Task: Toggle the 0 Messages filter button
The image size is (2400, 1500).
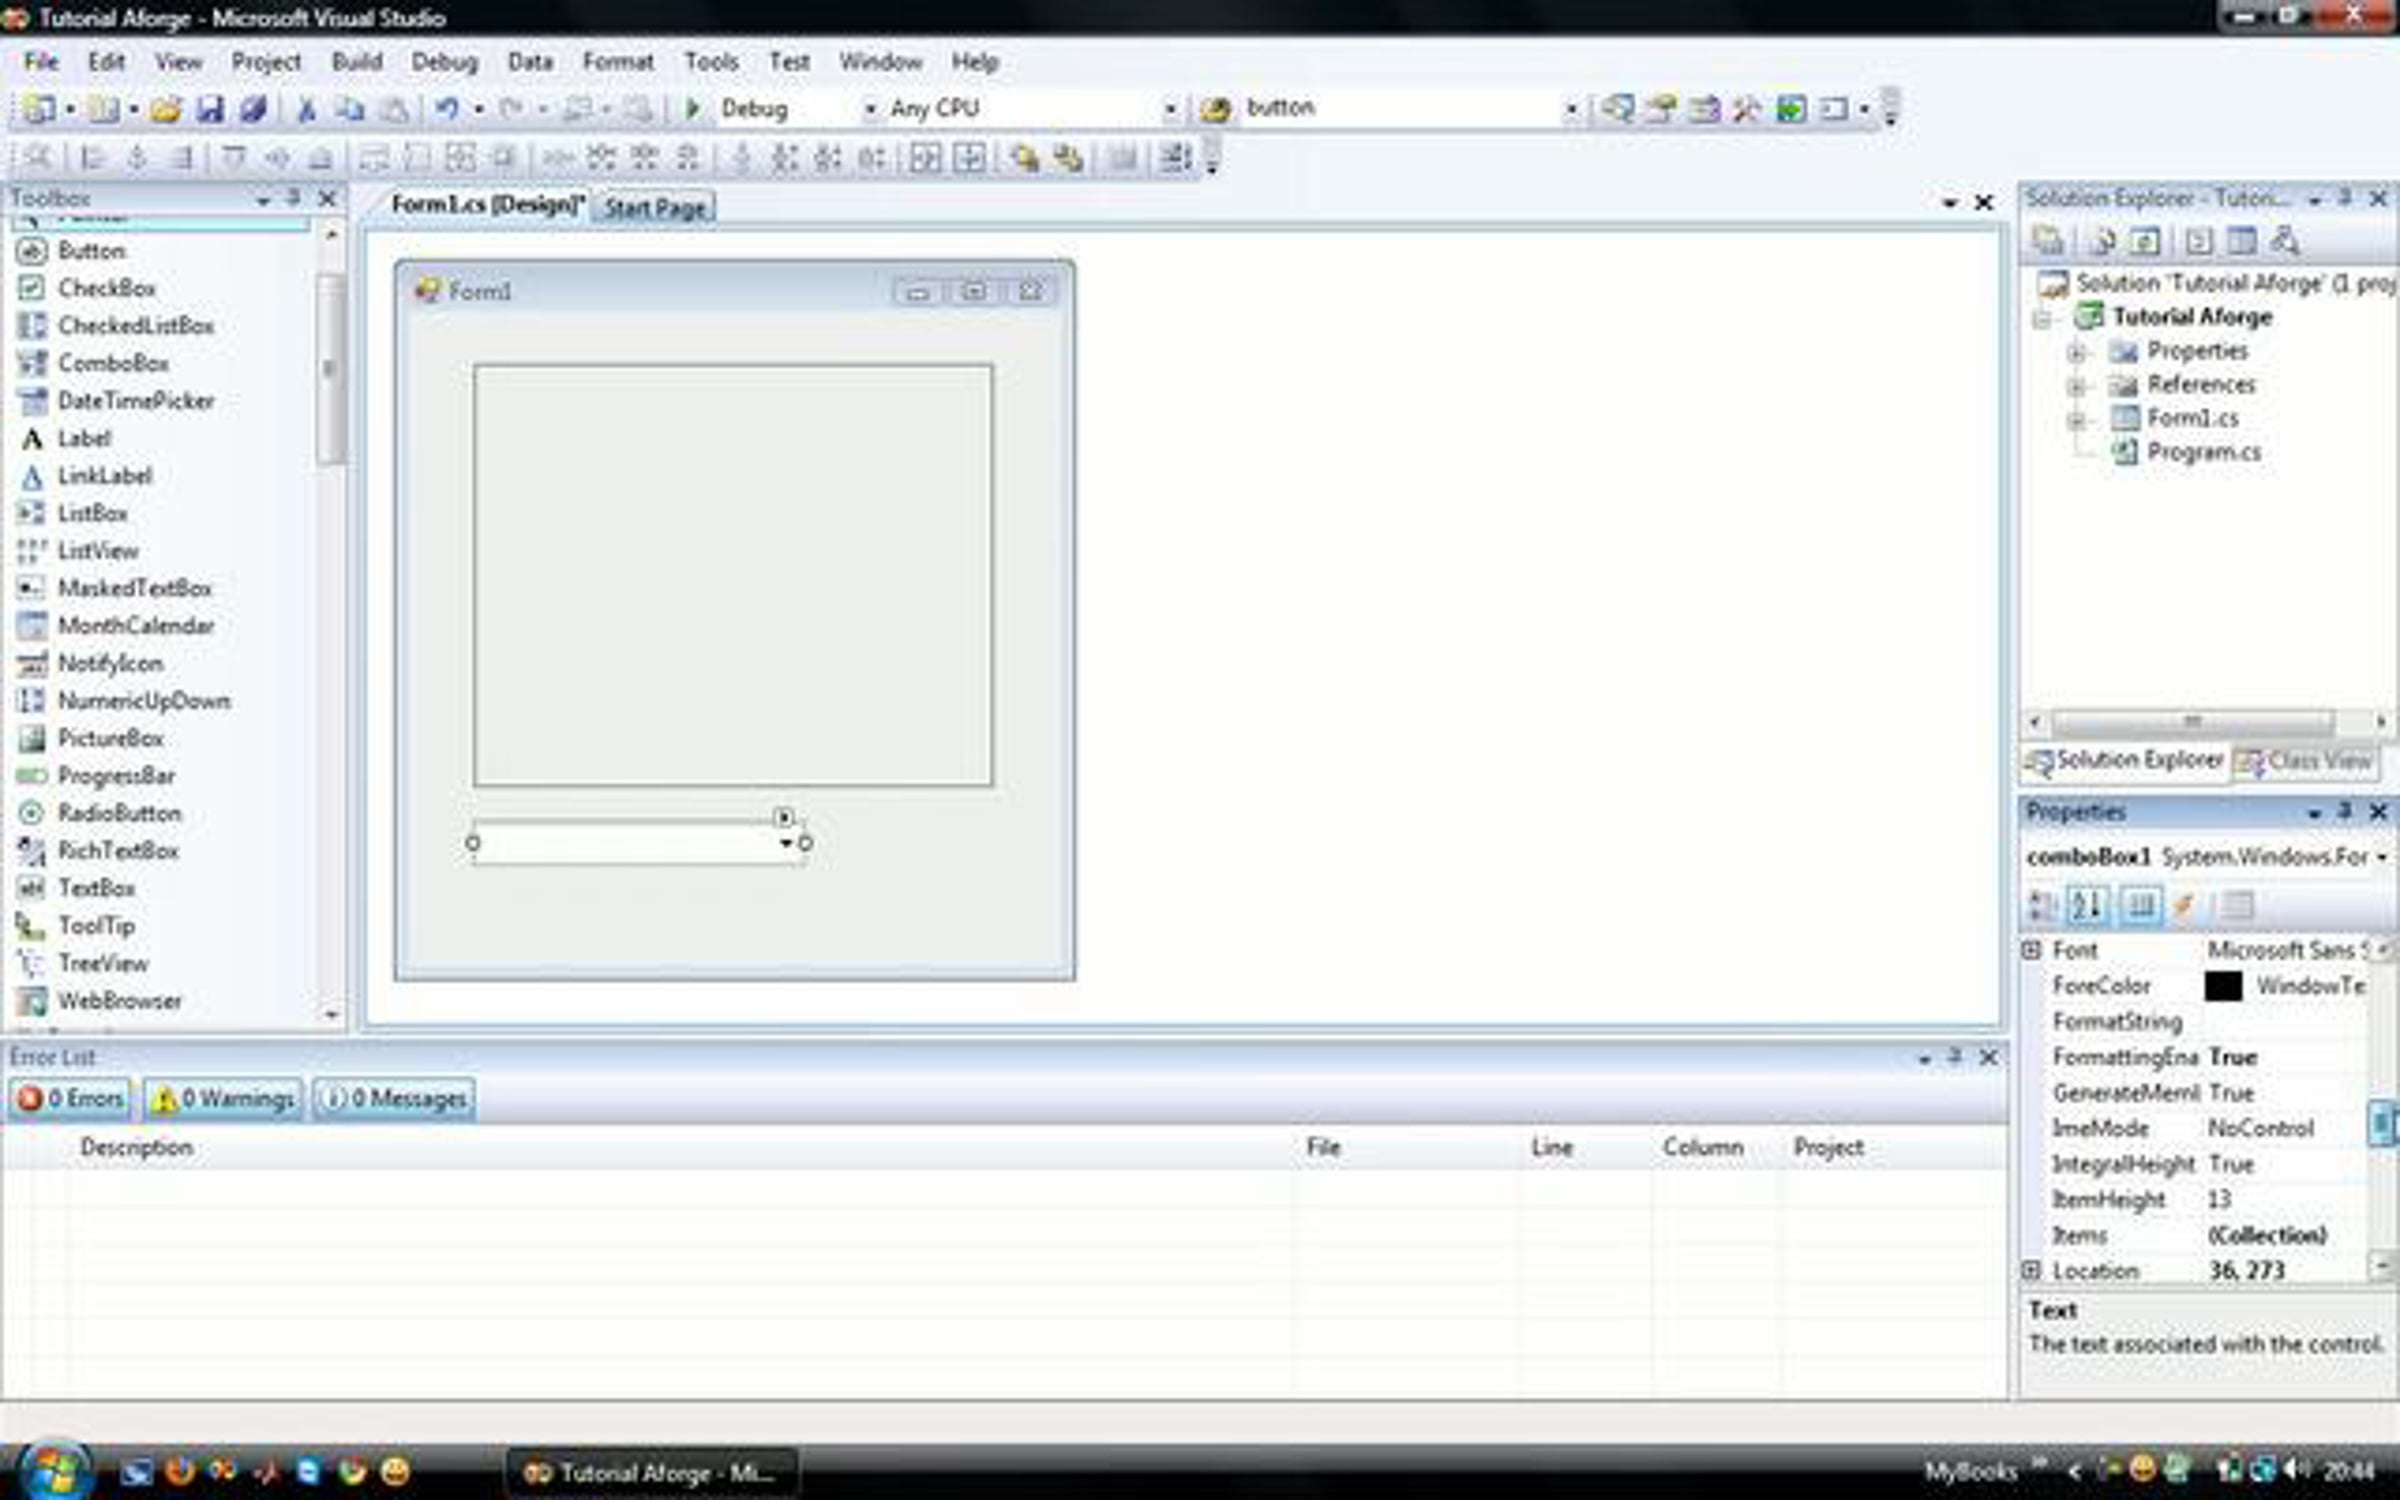Action: point(394,1098)
